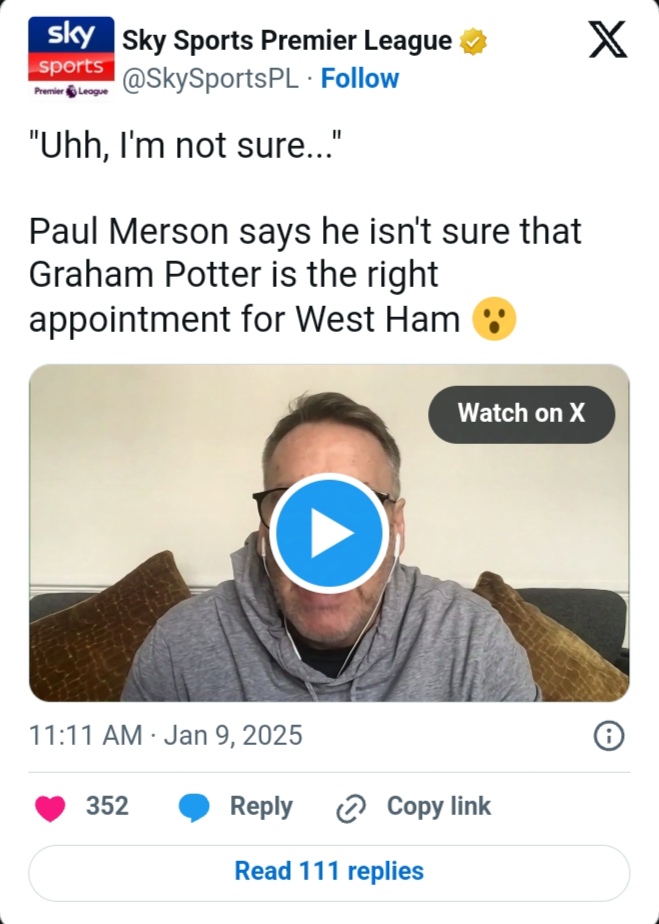The height and width of the screenshot is (924, 659).
Task: Open Sky Sports Premier League account name
Action: pos(286,41)
